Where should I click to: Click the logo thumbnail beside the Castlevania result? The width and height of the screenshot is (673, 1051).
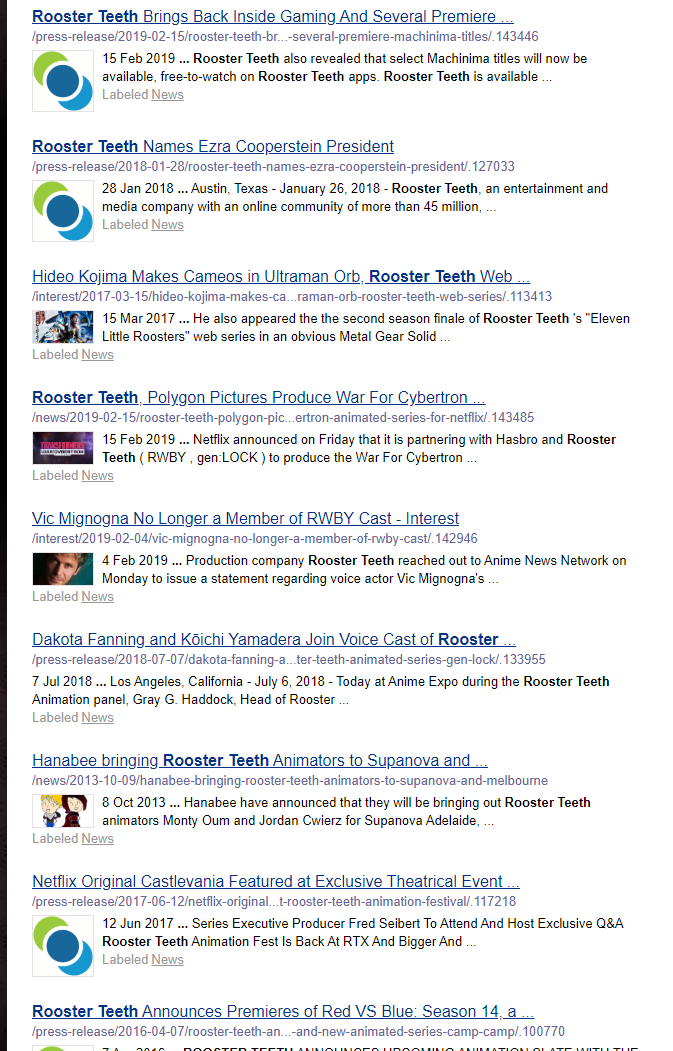tap(63, 945)
